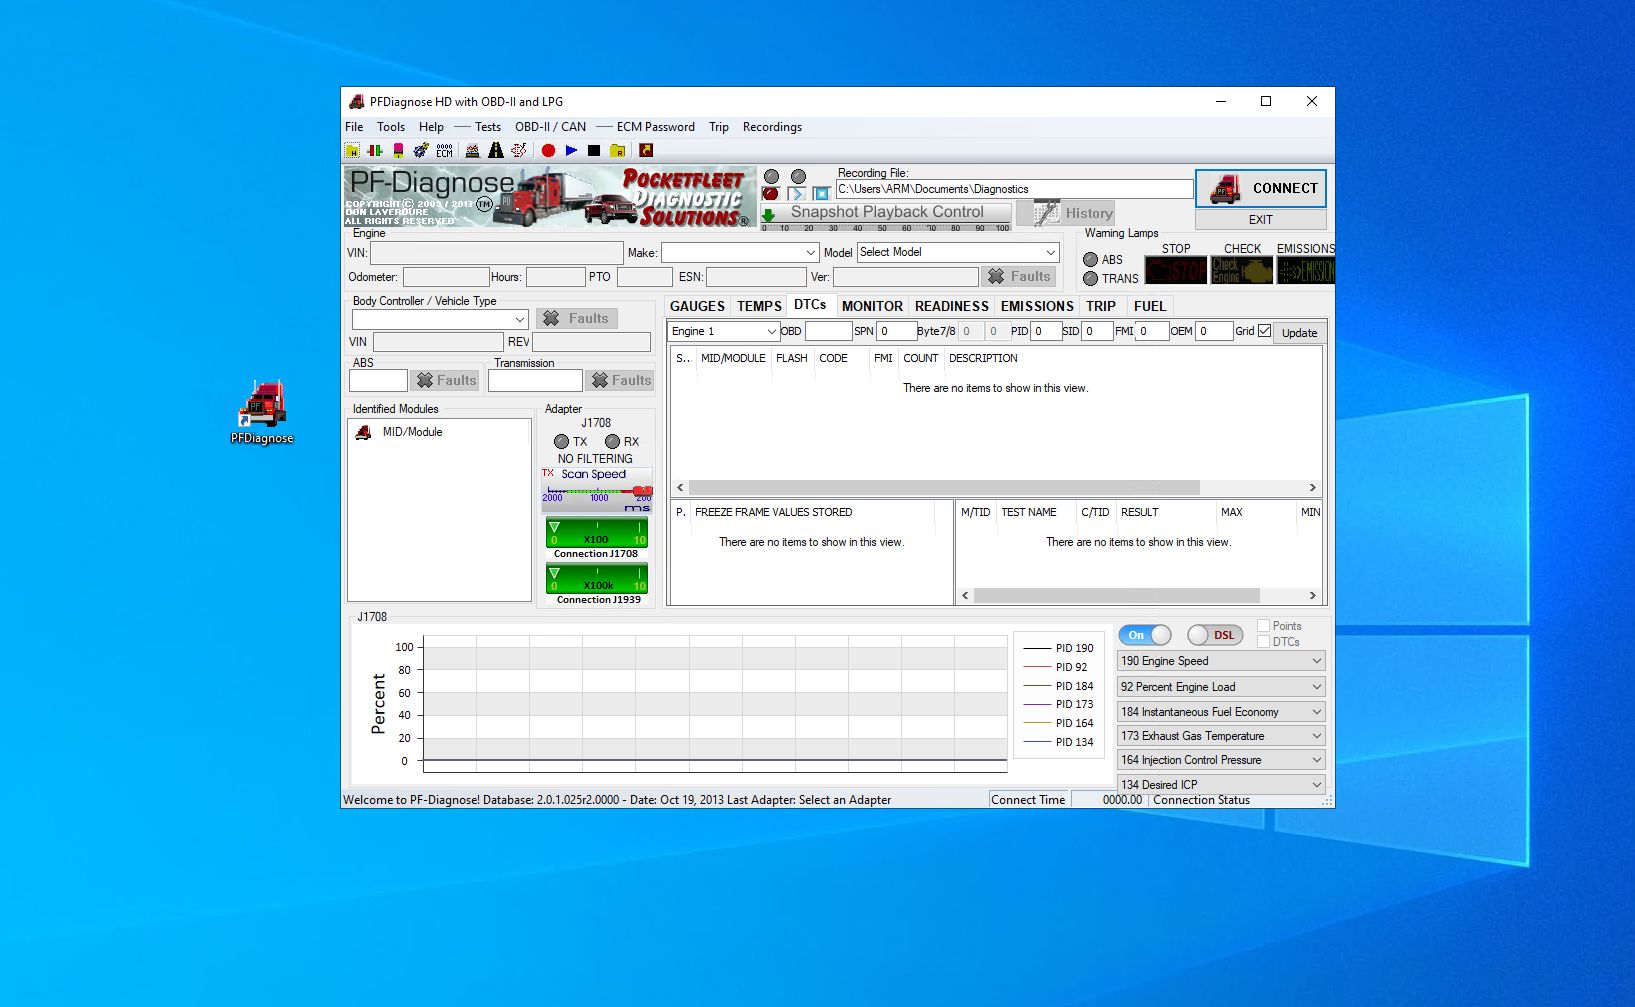Open 184 Instantaneous Fuel Economy dropdown
1635x1007 pixels.
[x=1222, y=712]
